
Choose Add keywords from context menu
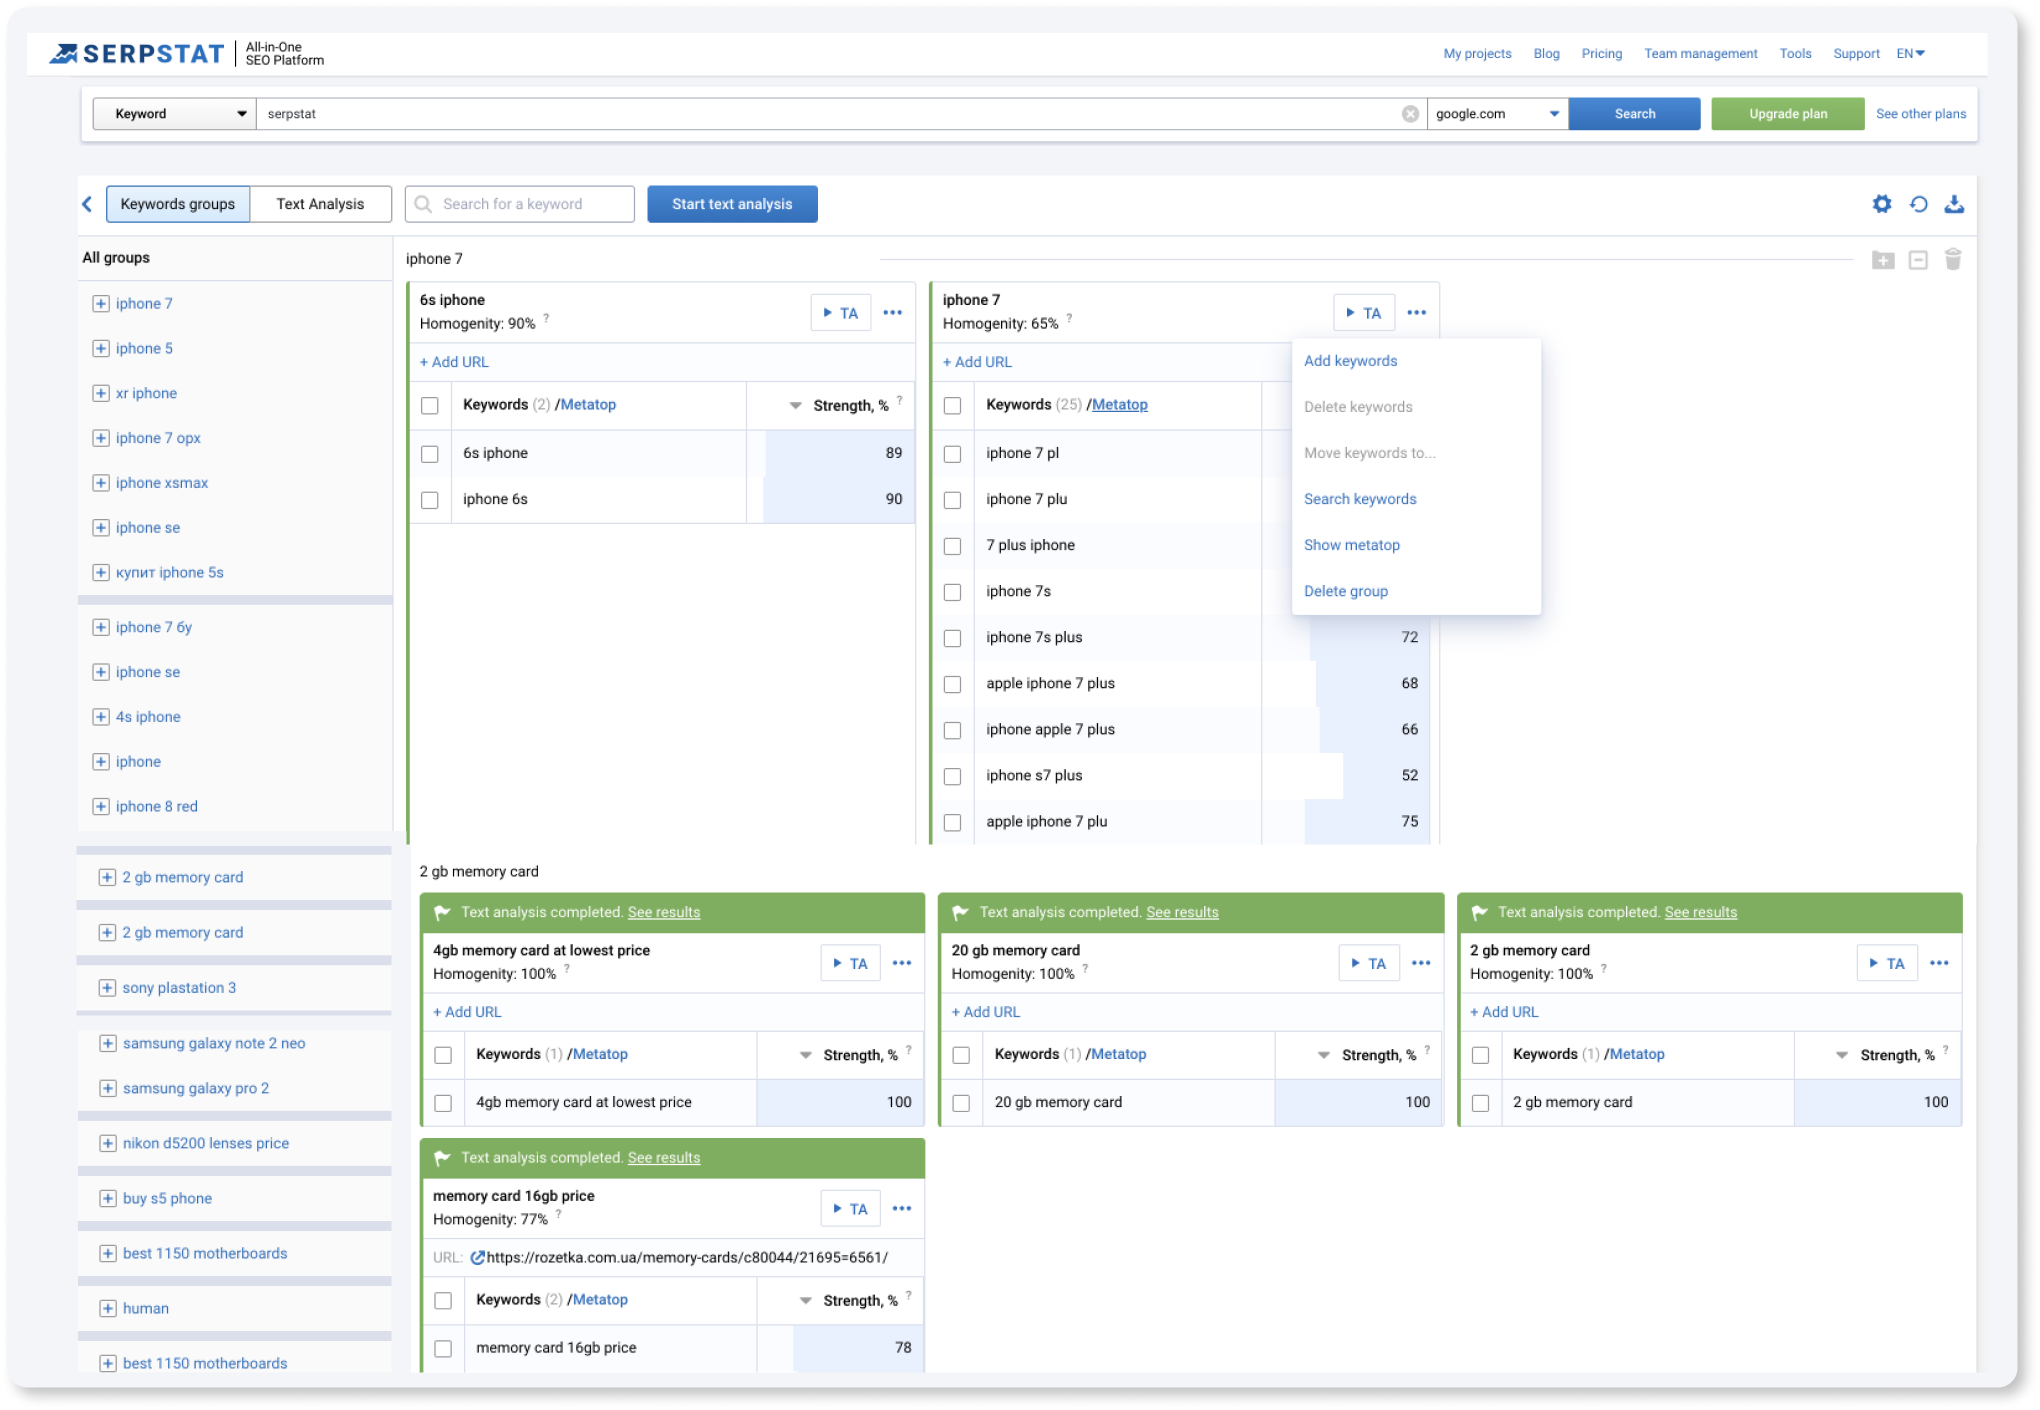(x=1350, y=361)
